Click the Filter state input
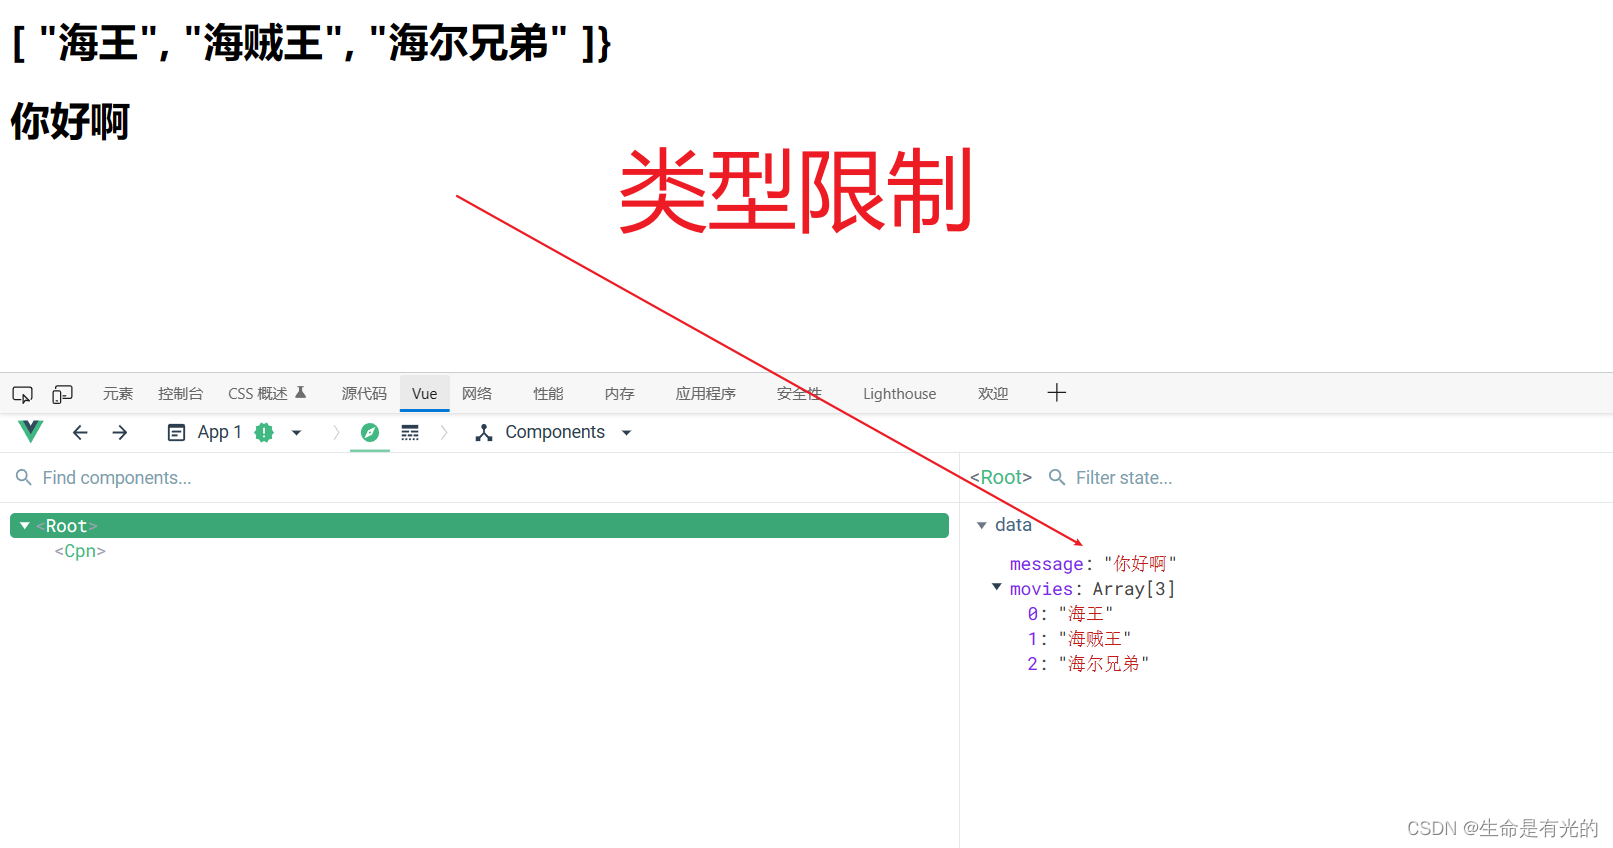This screenshot has height=848, width=1613. coord(1124,478)
